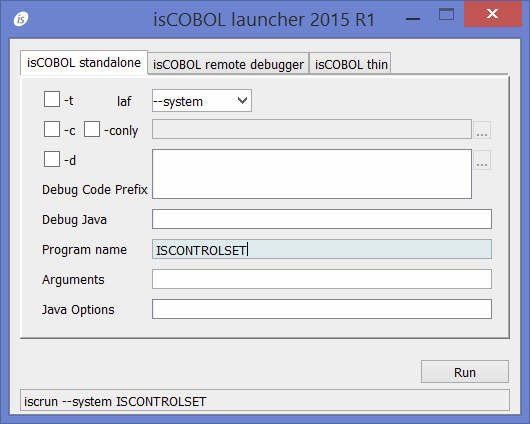Tick the -c checkbox

(x=52, y=129)
